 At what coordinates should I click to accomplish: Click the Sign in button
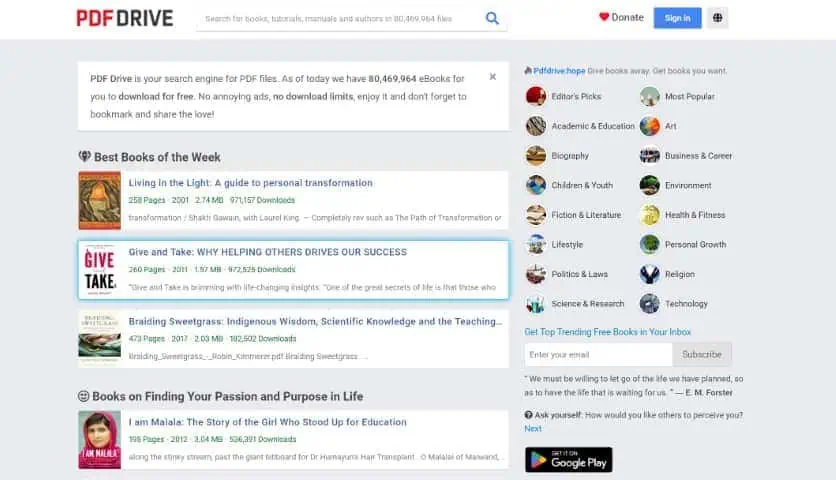(x=678, y=18)
